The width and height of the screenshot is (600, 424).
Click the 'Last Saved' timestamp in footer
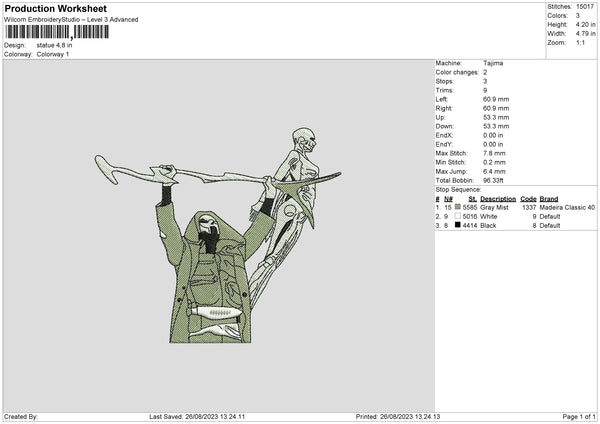tap(197, 417)
